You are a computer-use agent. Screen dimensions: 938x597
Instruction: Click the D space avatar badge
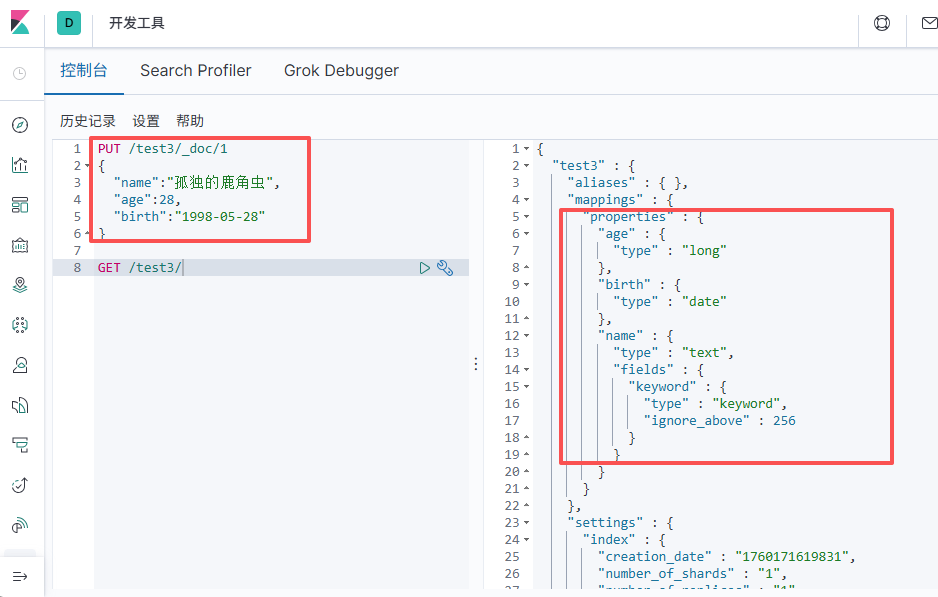69,23
